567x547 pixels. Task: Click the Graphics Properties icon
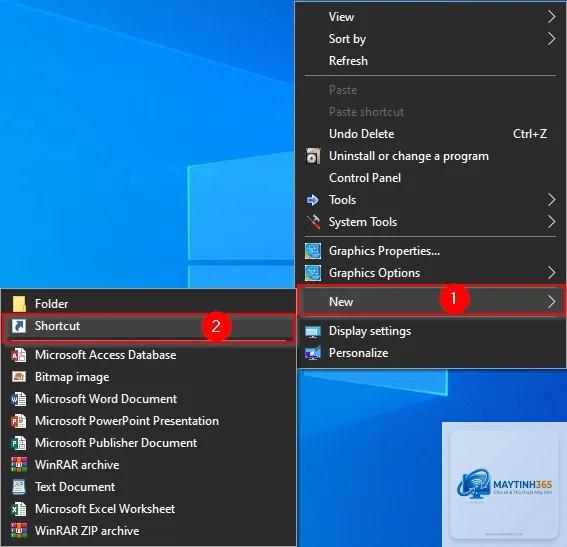(x=313, y=251)
